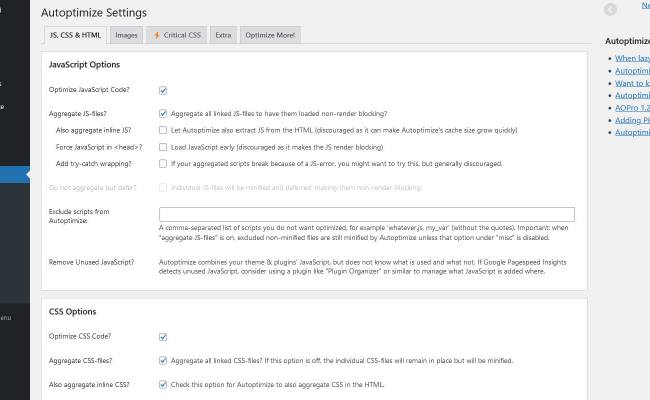The image size is (650, 400).
Task: Open the 'Adding Pl' sidebar link
Action: (632, 120)
